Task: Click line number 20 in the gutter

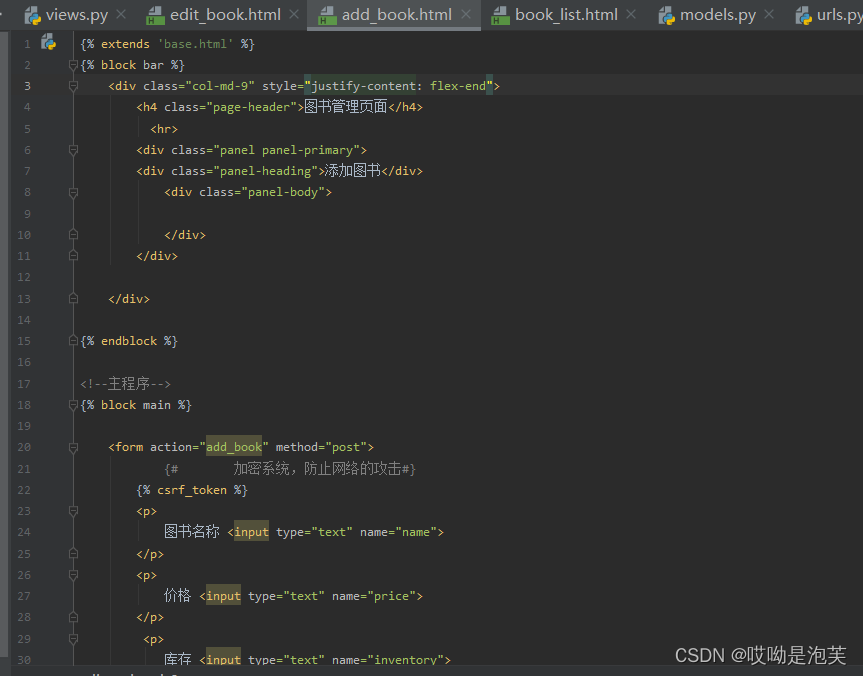Action: [x=24, y=447]
